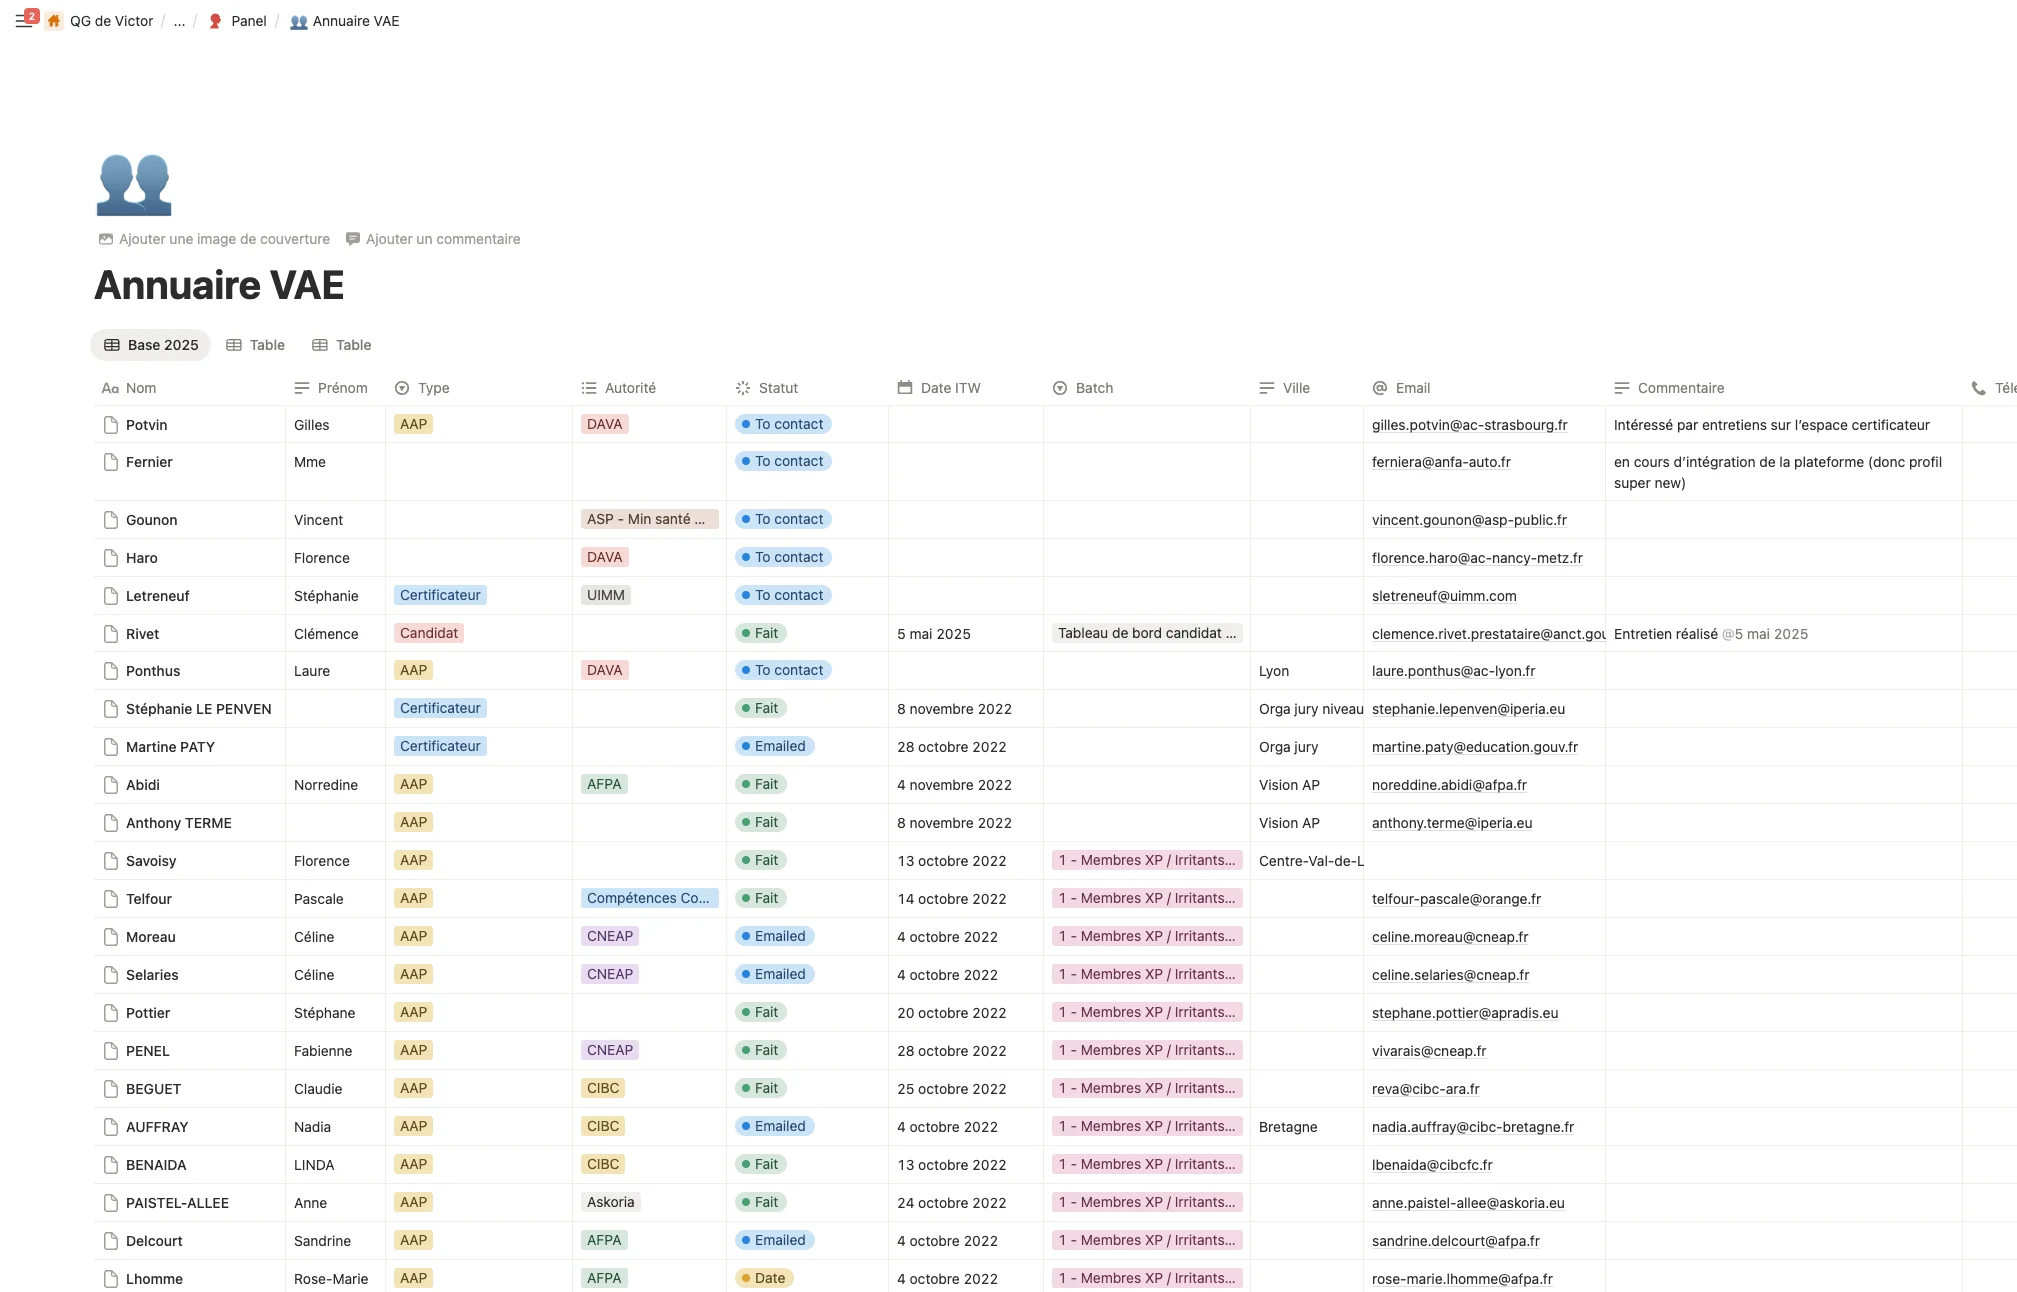The height and width of the screenshot is (1292, 2017).
Task: Click the spinner icon on the Statut column
Action: (x=742, y=388)
